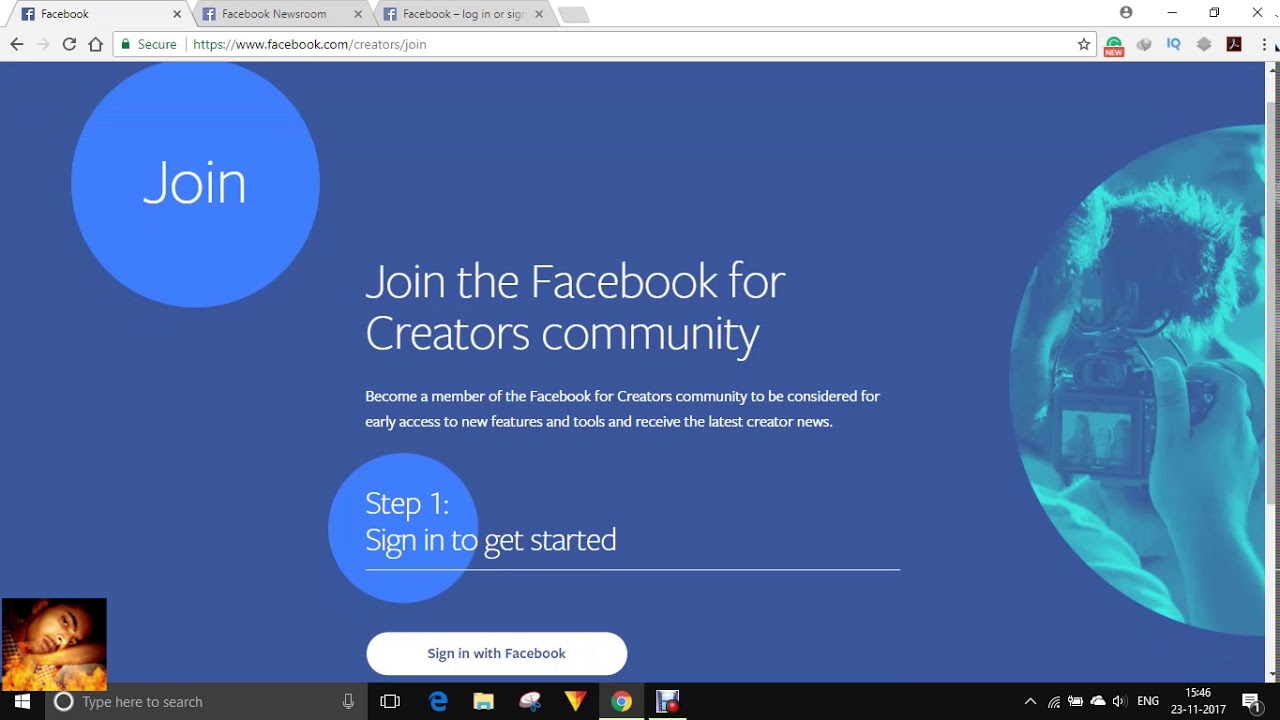The width and height of the screenshot is (1280, 720).
Task: Click Sign in with Facebook button
Action: (496, 653)
